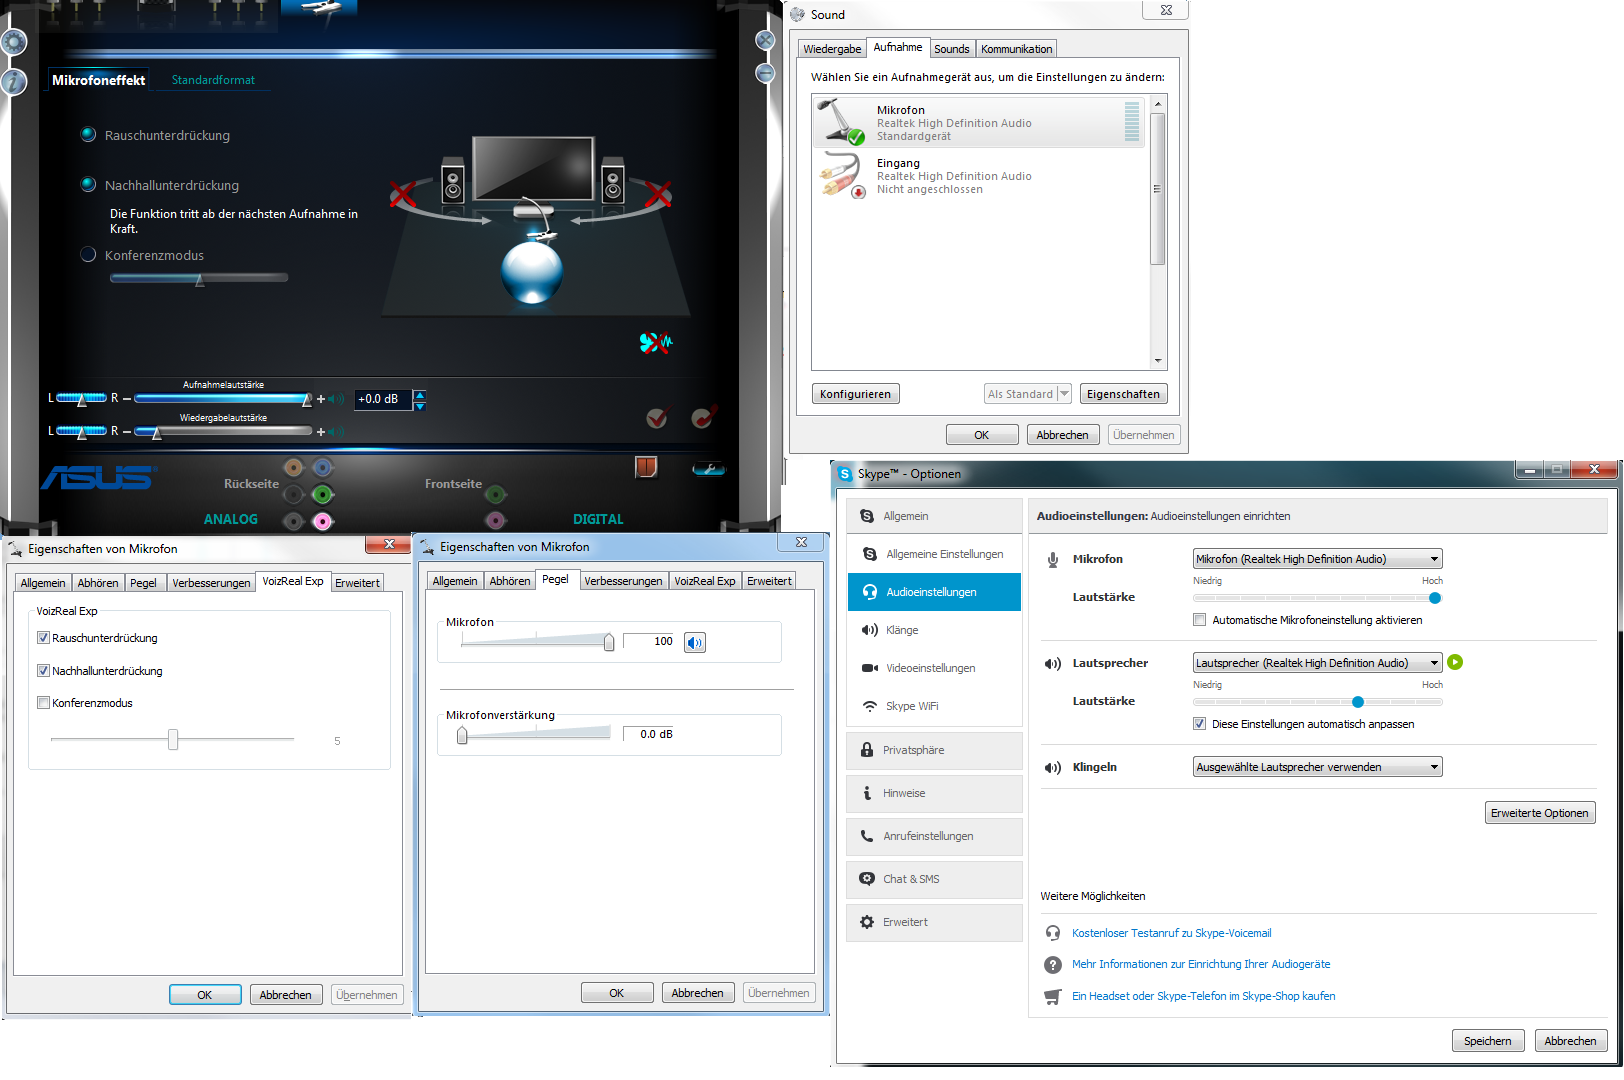This screenshot has height=1080, width=1624.
Task: Select Audioeinstellungen in Skype sidebar
Action: coord(934,592)
